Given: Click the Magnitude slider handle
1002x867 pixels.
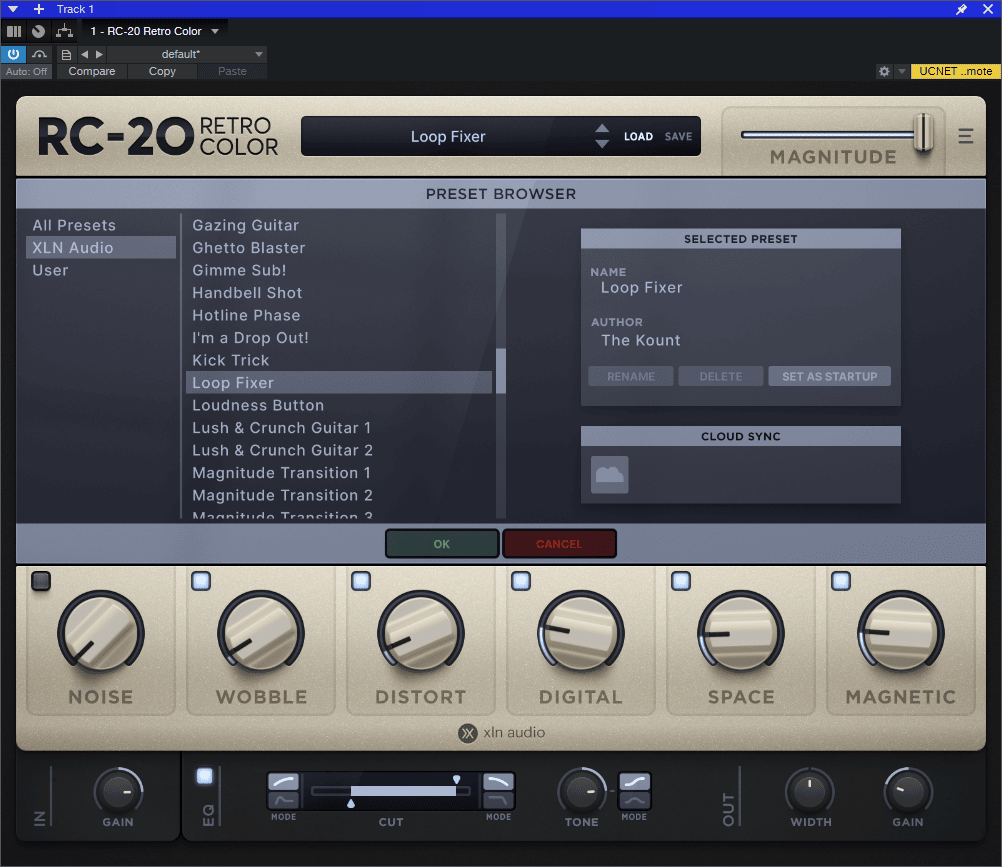Looking at the screenshot, I should coord(923,133).
